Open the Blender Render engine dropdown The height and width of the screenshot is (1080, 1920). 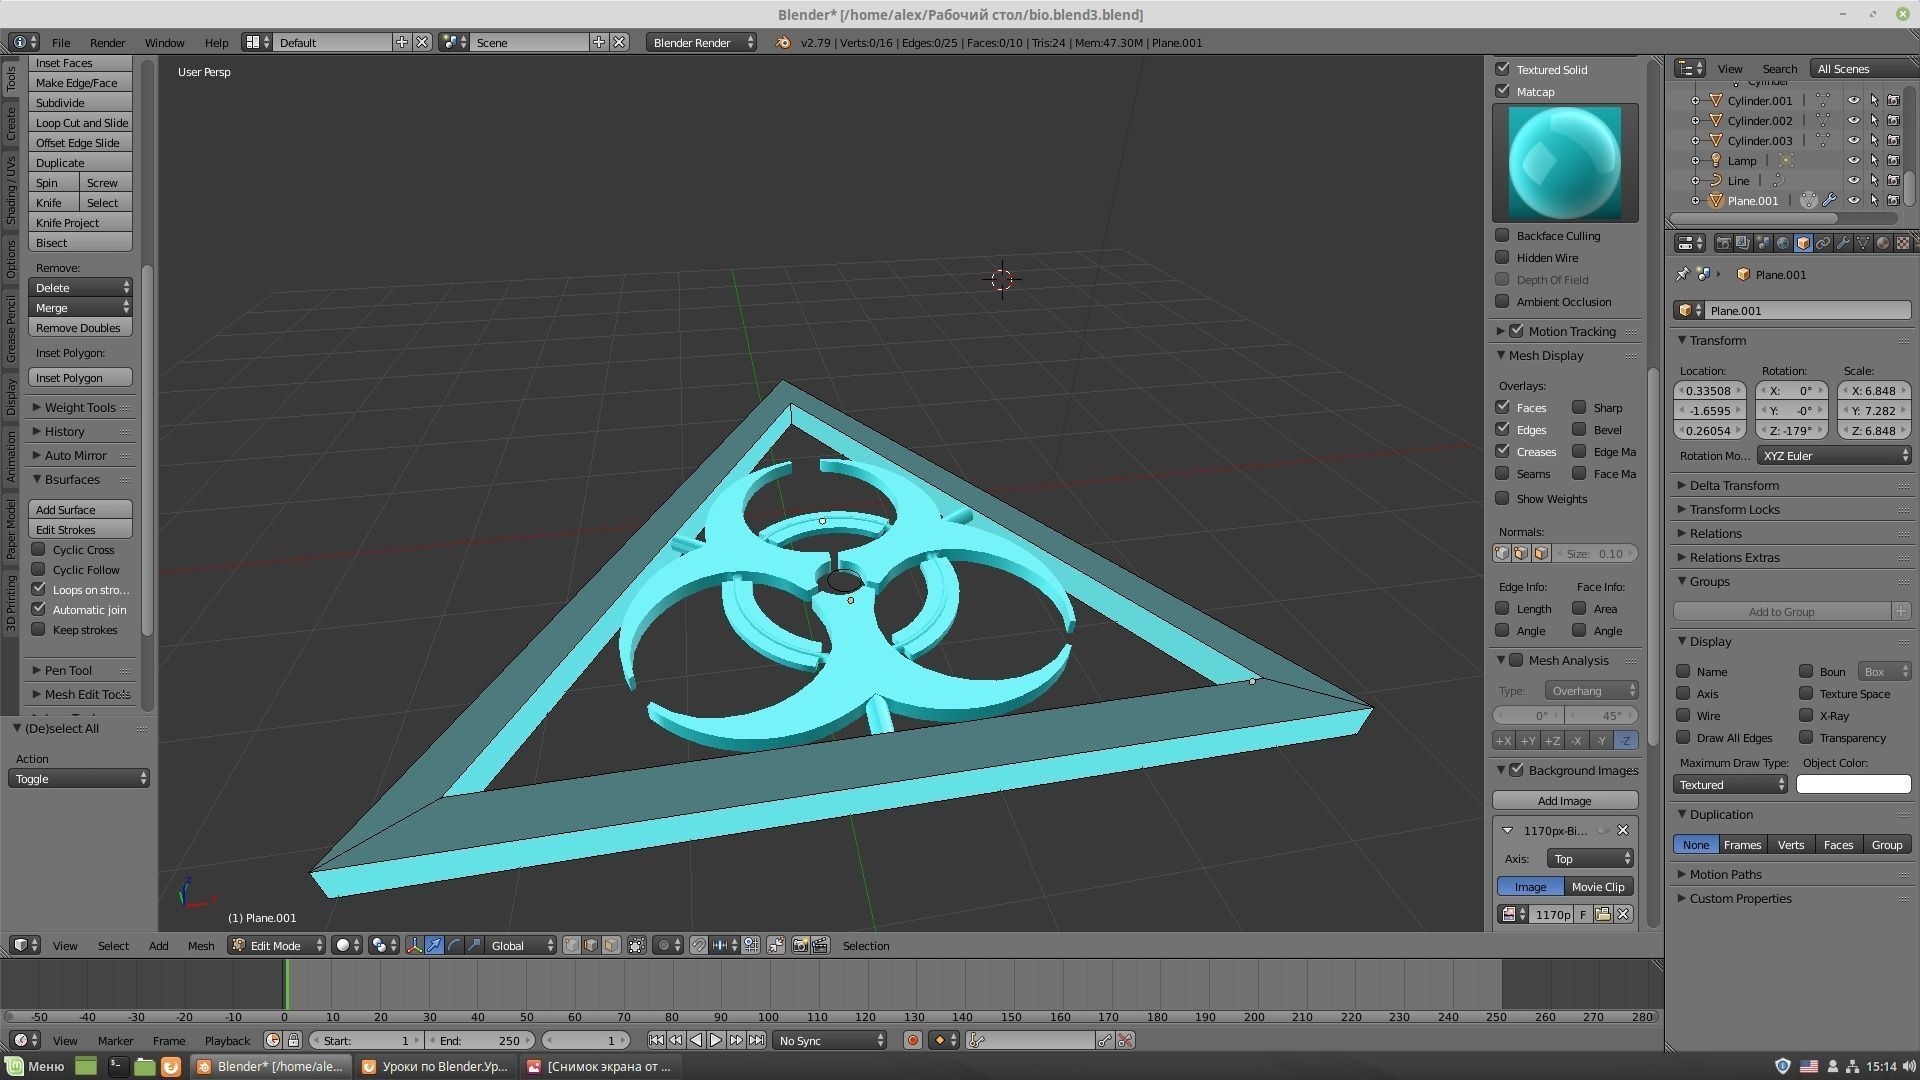click(x=701, y=42)
